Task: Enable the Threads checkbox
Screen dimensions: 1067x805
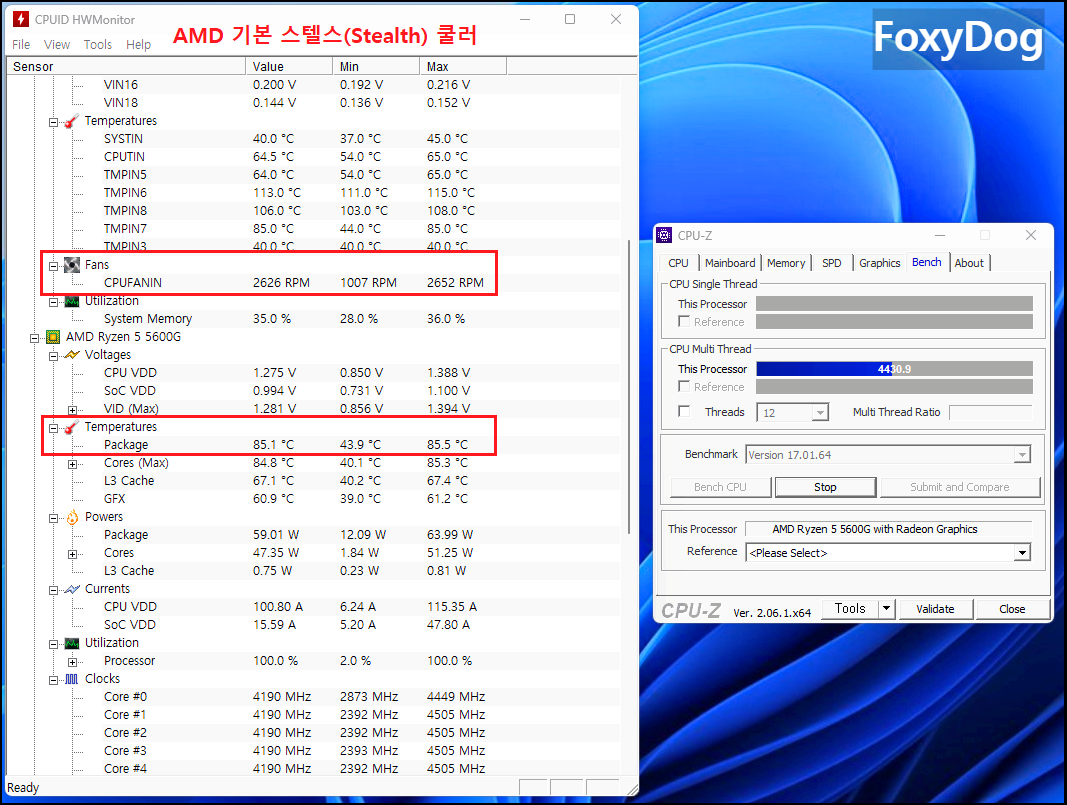Action: pos(684,411)
